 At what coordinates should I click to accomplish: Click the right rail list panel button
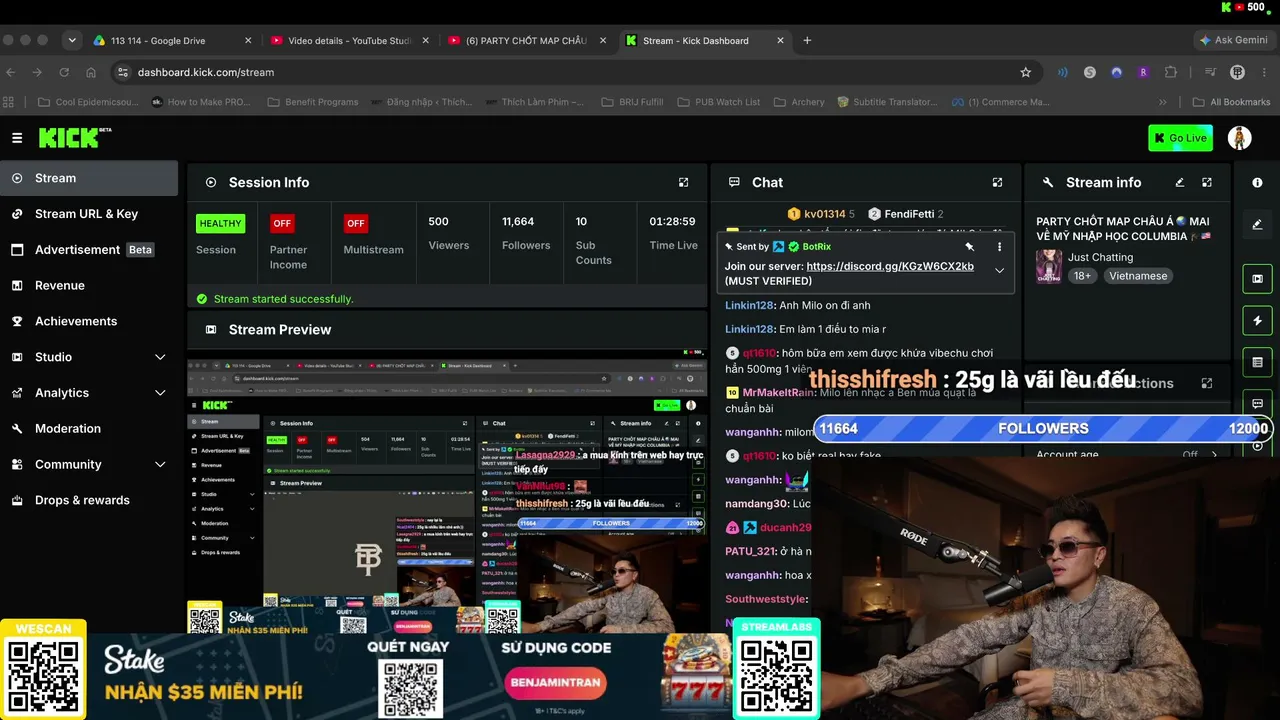click(1257, 362)
